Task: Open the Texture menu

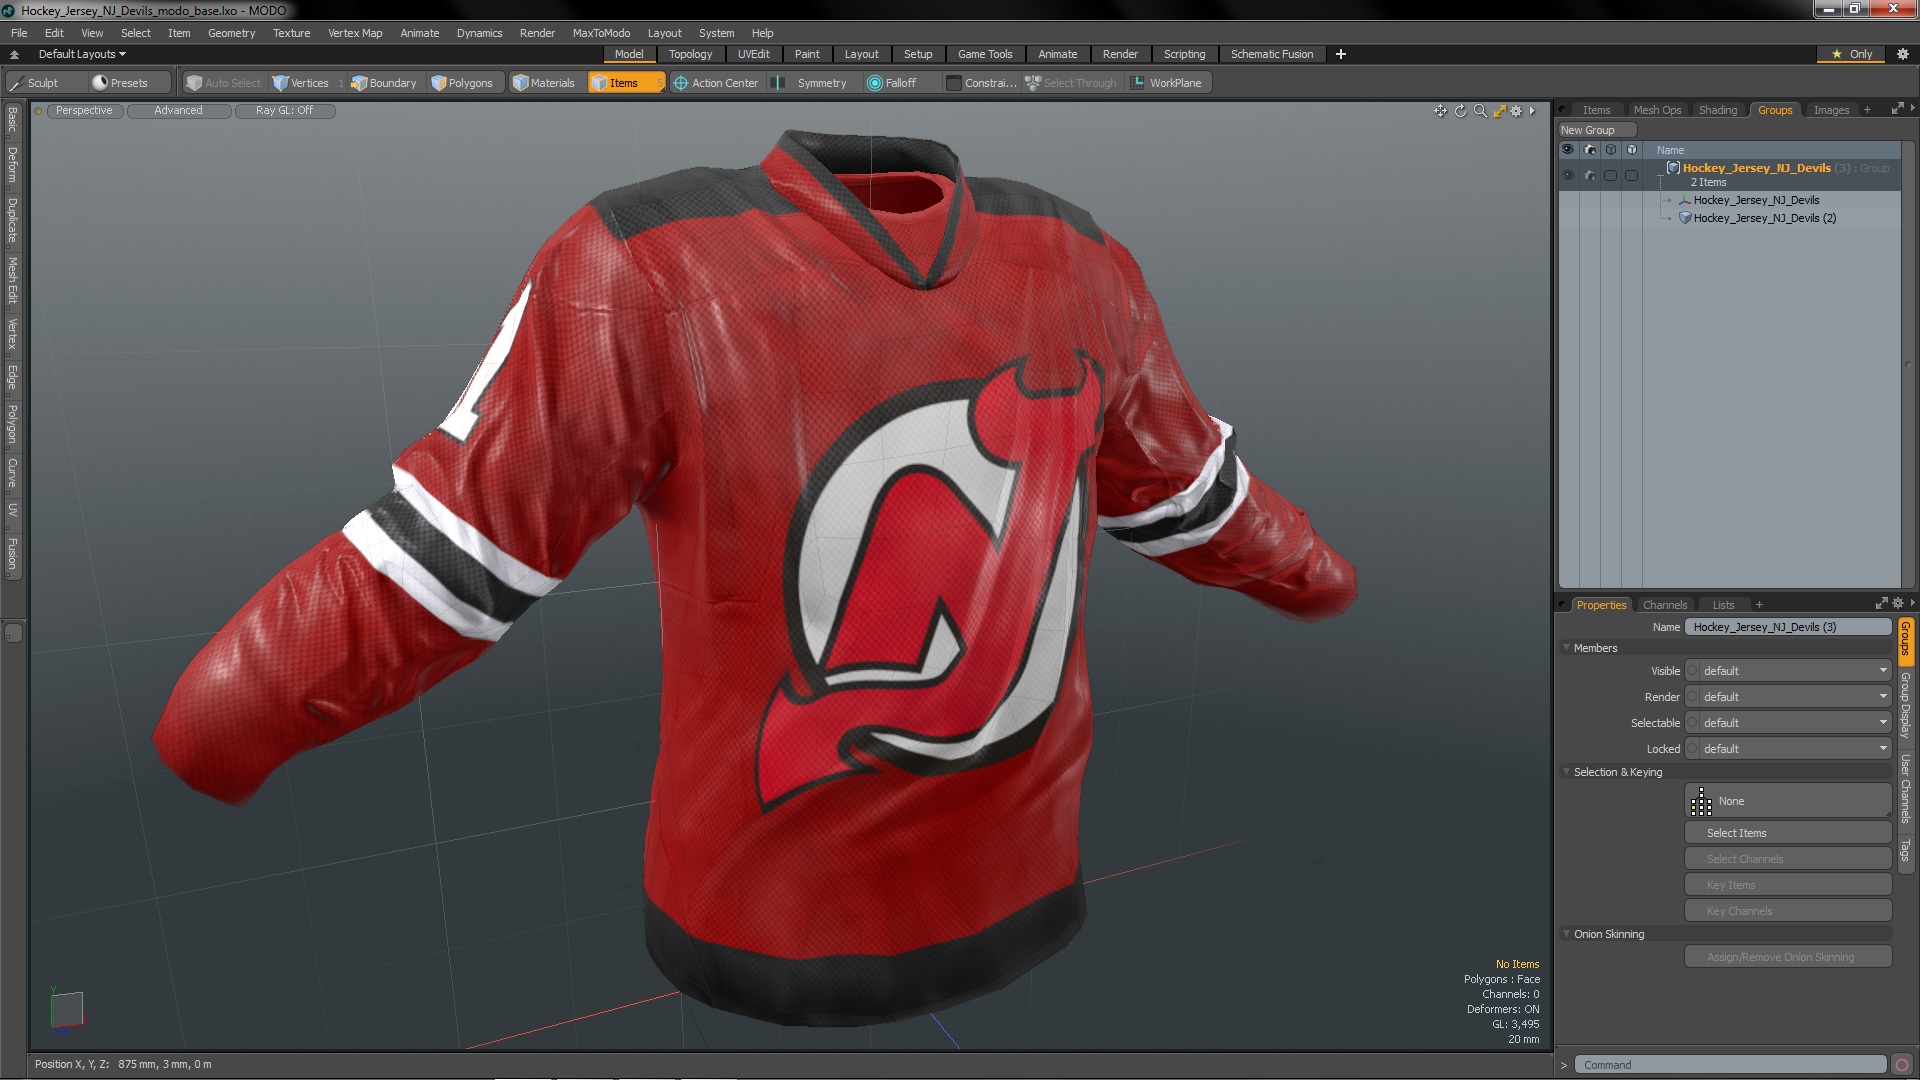Action: (291, 33)
